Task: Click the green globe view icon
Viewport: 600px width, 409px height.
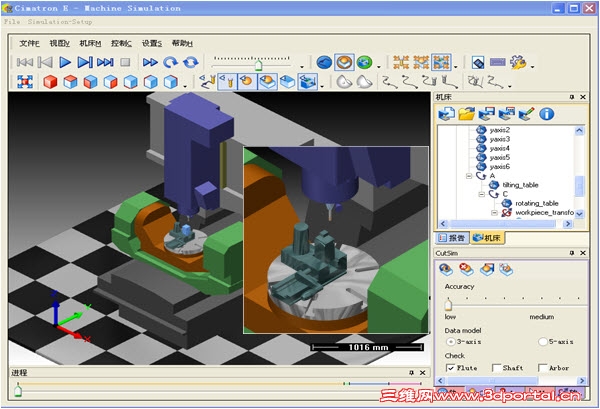Action: (x=364, y=62)
